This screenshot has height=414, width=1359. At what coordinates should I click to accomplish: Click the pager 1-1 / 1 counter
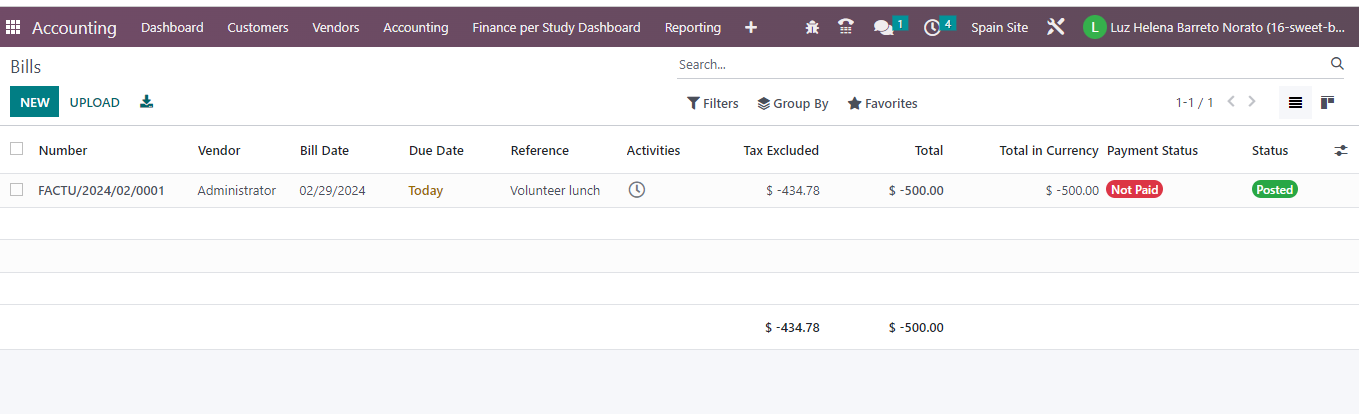(1194, 103)
